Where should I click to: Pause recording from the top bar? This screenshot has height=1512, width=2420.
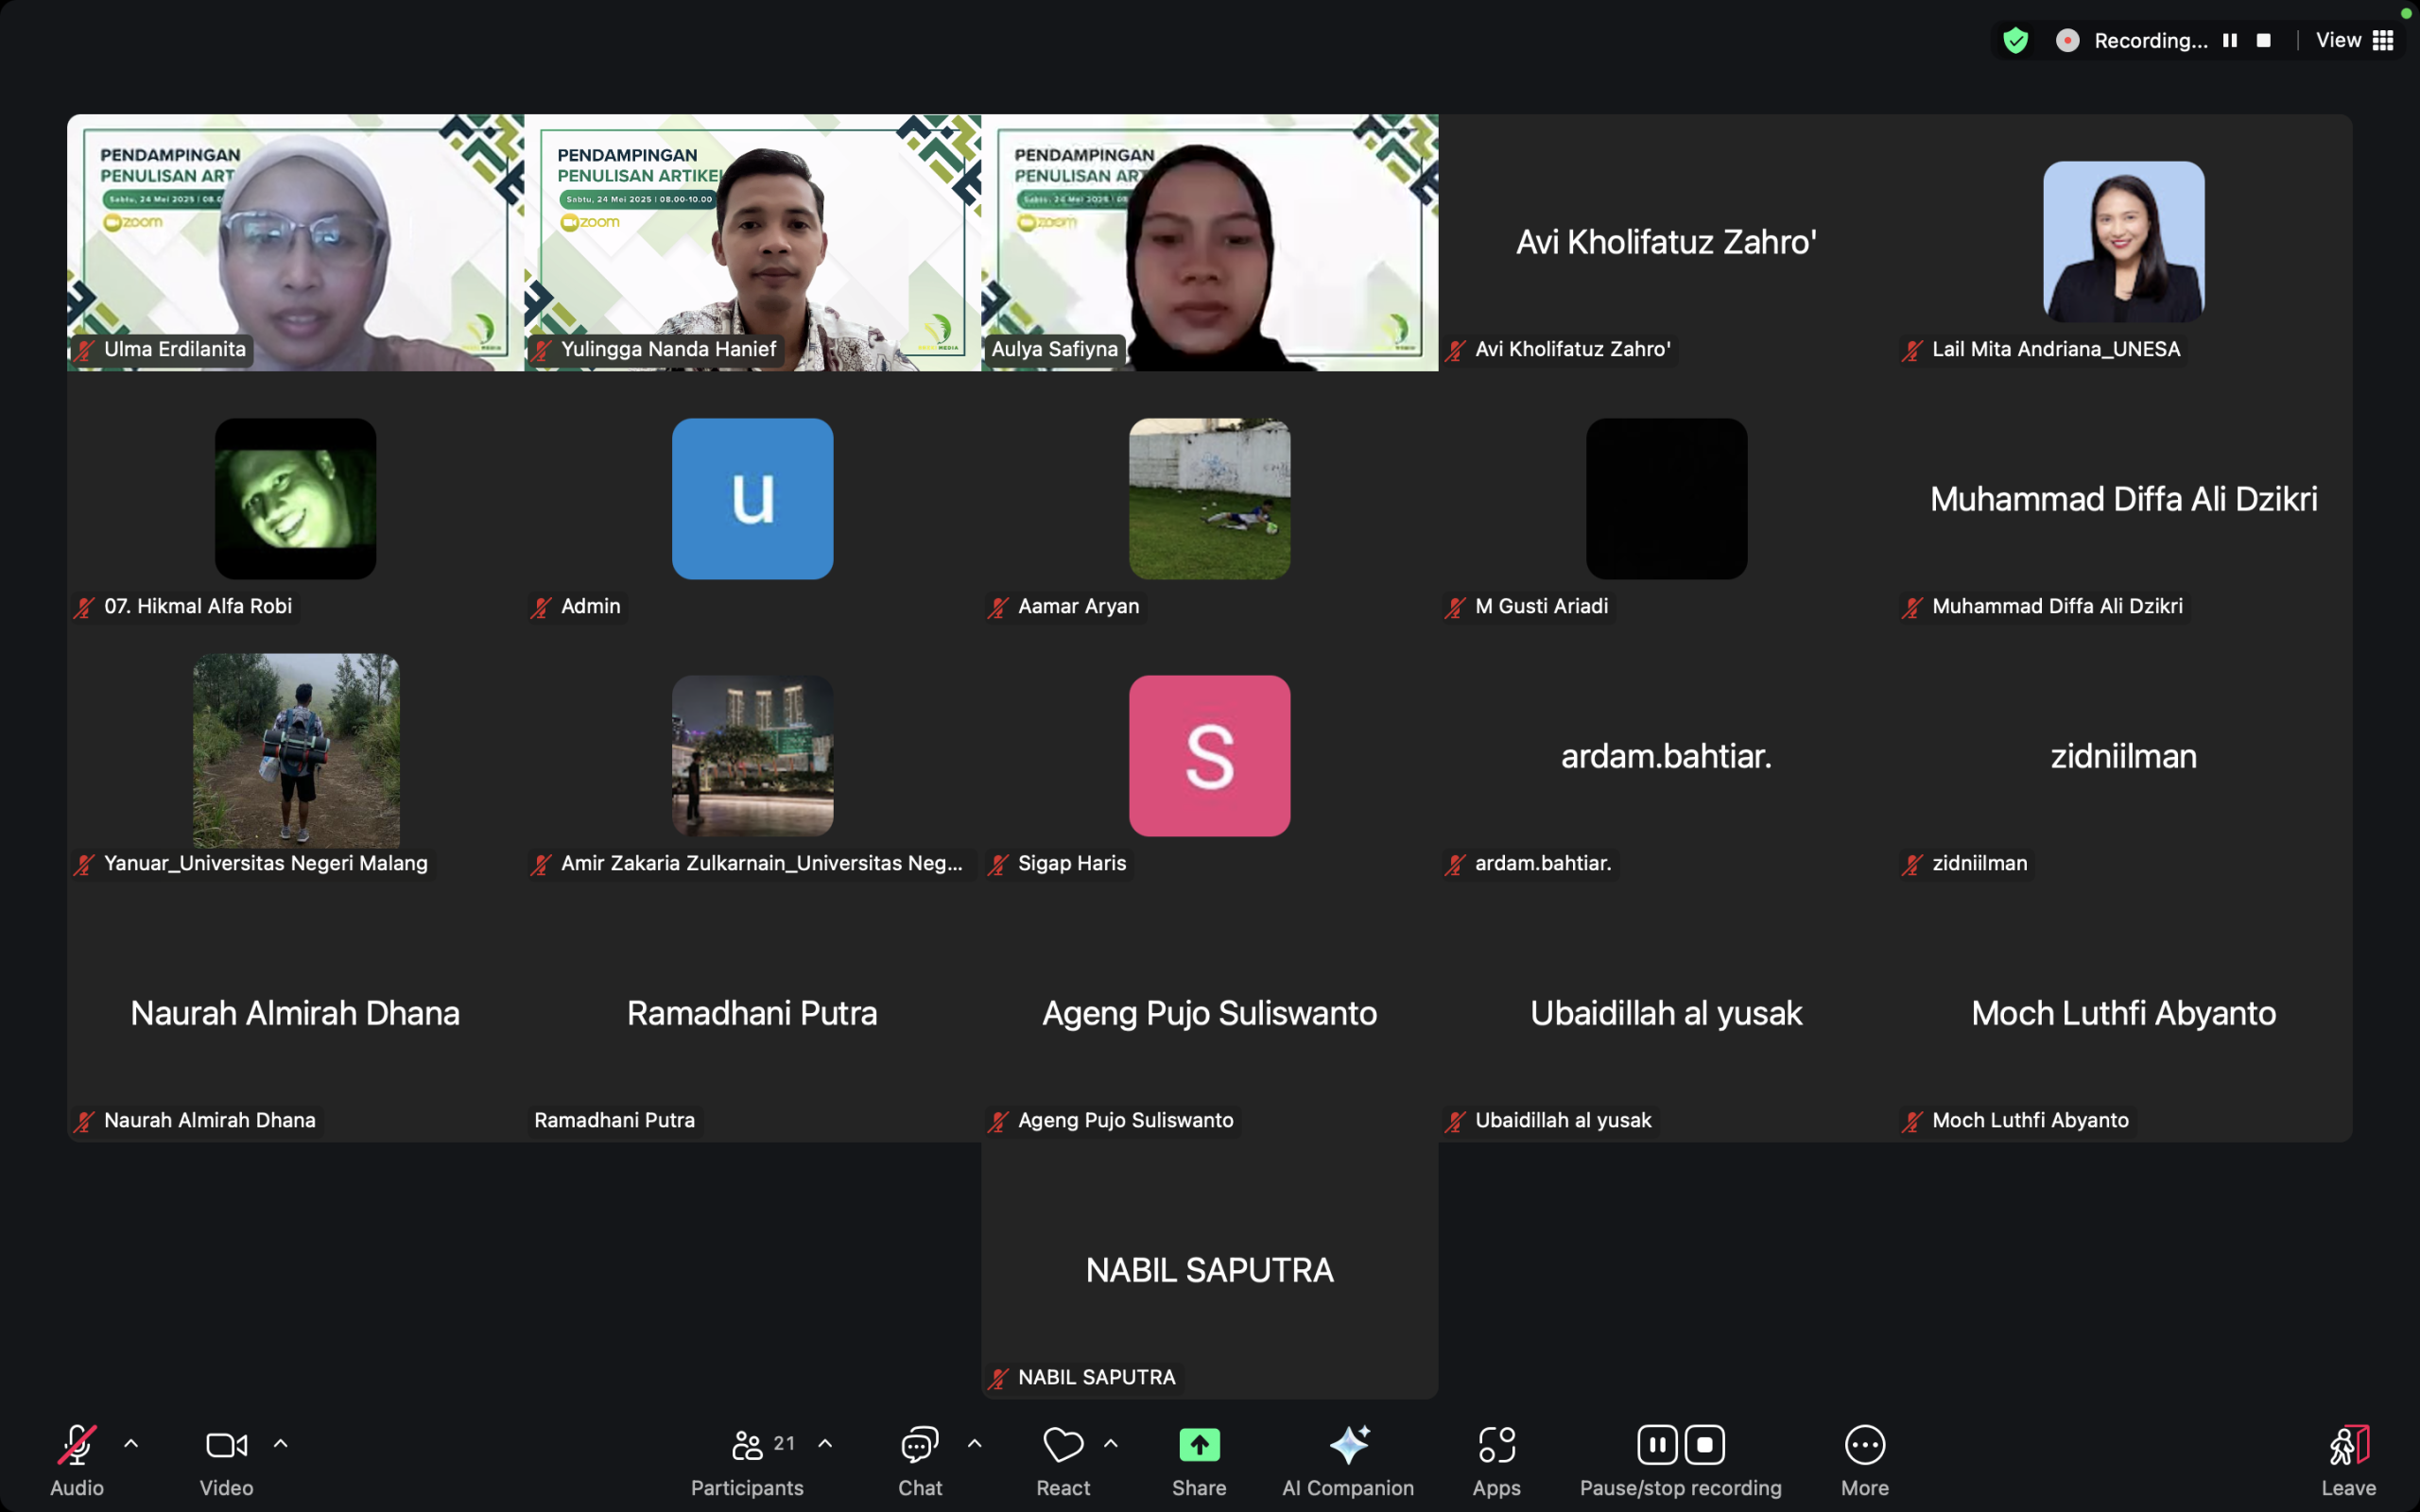click(2230, 40)
